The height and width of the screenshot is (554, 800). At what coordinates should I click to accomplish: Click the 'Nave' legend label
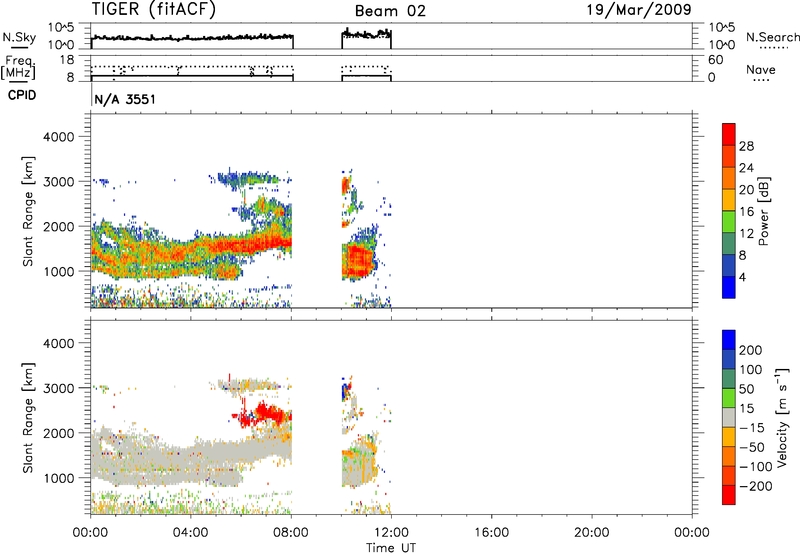coord(761,69)
